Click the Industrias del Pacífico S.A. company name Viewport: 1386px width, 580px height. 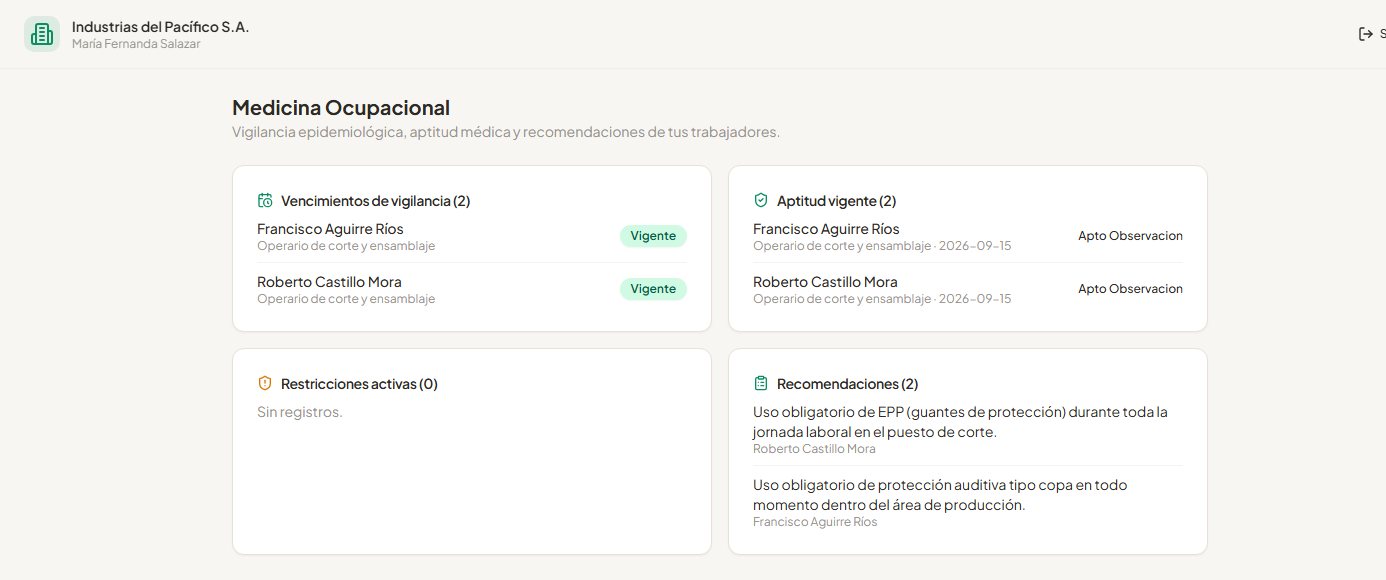coord(160,27)
